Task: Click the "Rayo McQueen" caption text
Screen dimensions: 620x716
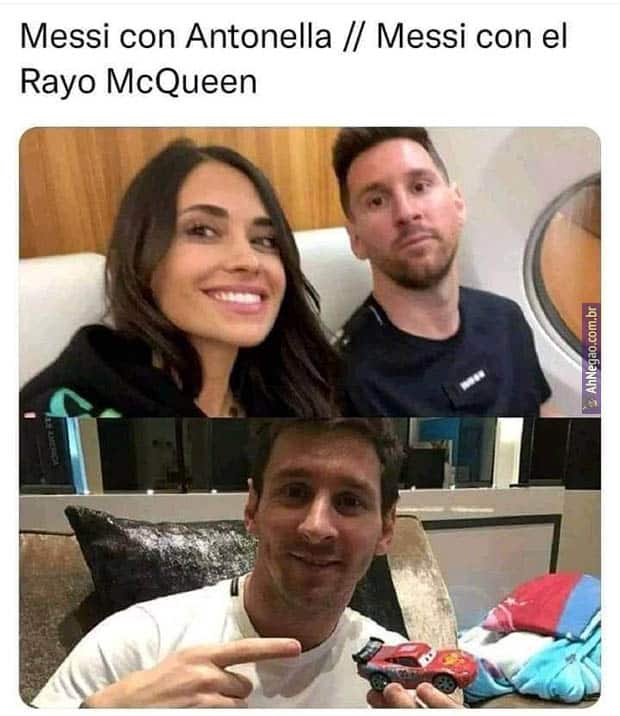Action: pyautogui.click(x=138, y=82)
